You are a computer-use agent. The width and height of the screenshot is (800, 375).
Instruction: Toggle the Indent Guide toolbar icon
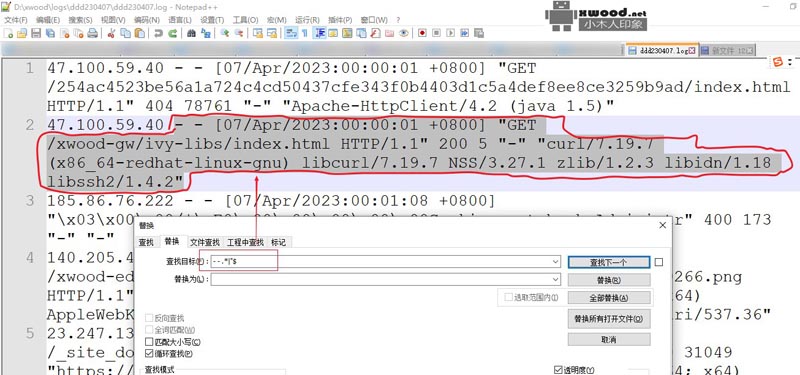click(320, 33)
